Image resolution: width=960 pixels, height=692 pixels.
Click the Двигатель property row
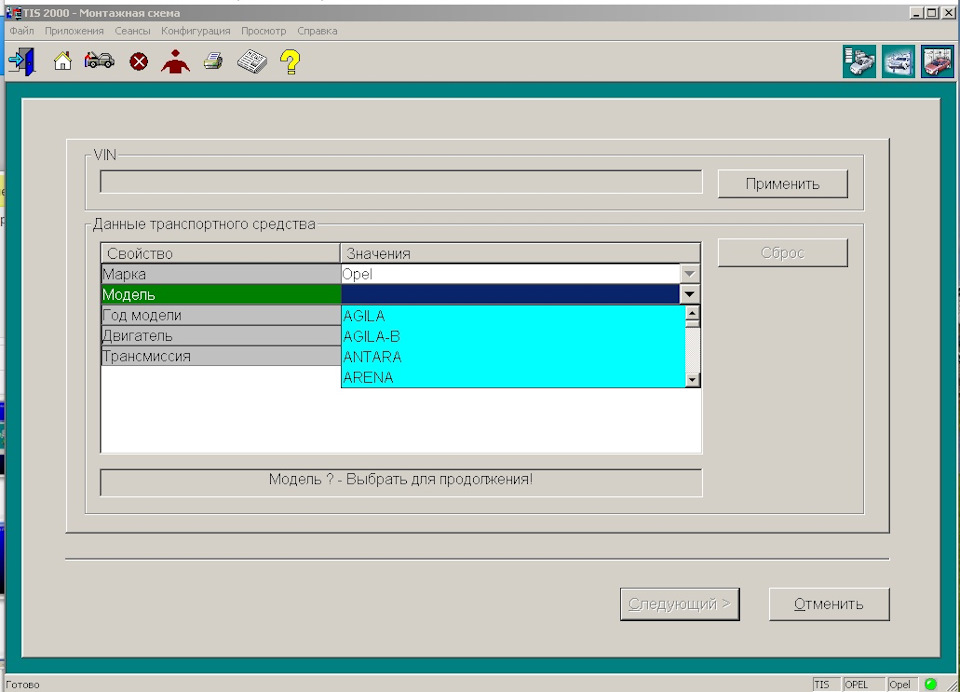[221, 336]
